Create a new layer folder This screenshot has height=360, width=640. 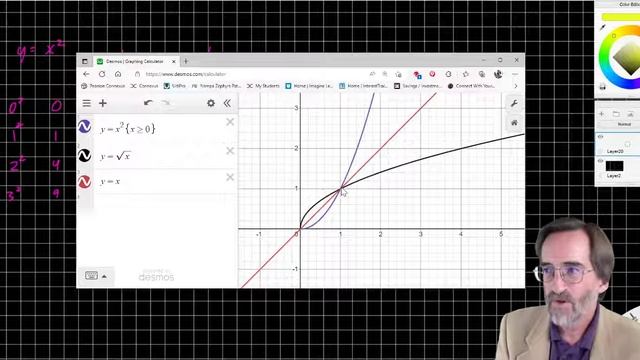(616, 114)
